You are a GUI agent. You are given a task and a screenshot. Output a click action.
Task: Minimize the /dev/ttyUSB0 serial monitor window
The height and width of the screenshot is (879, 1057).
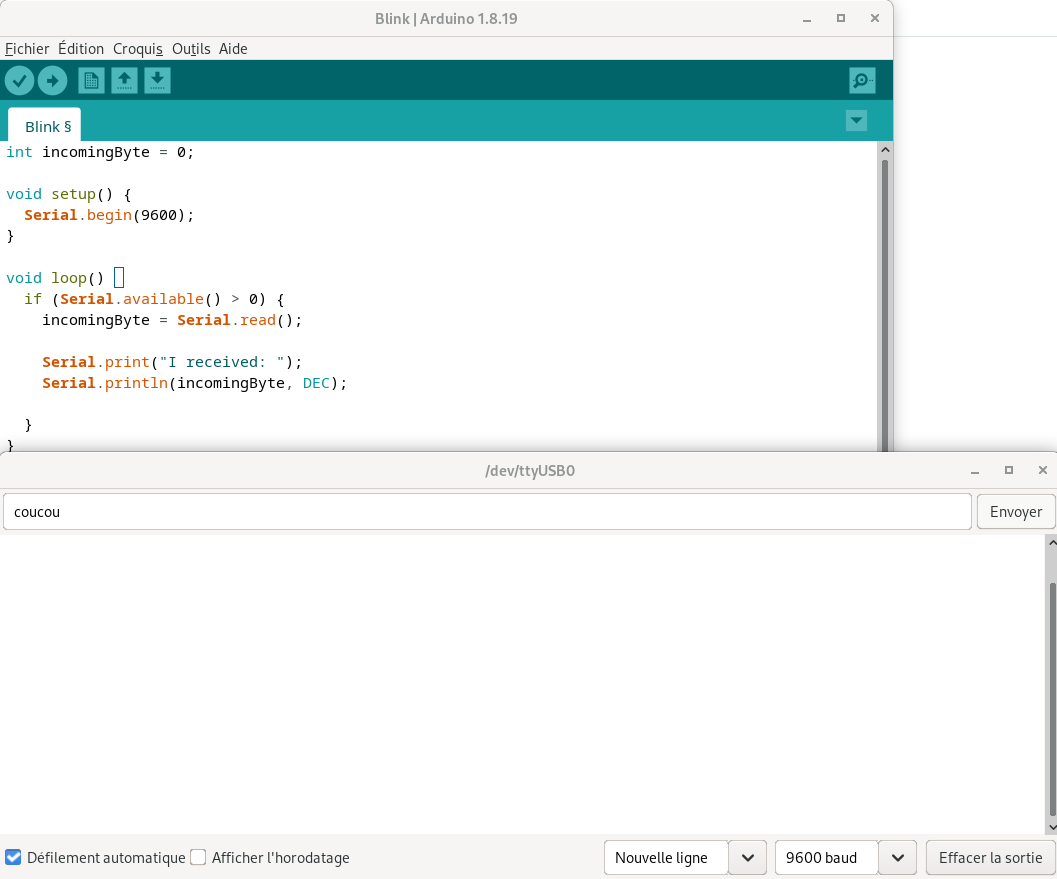point(975,470)
